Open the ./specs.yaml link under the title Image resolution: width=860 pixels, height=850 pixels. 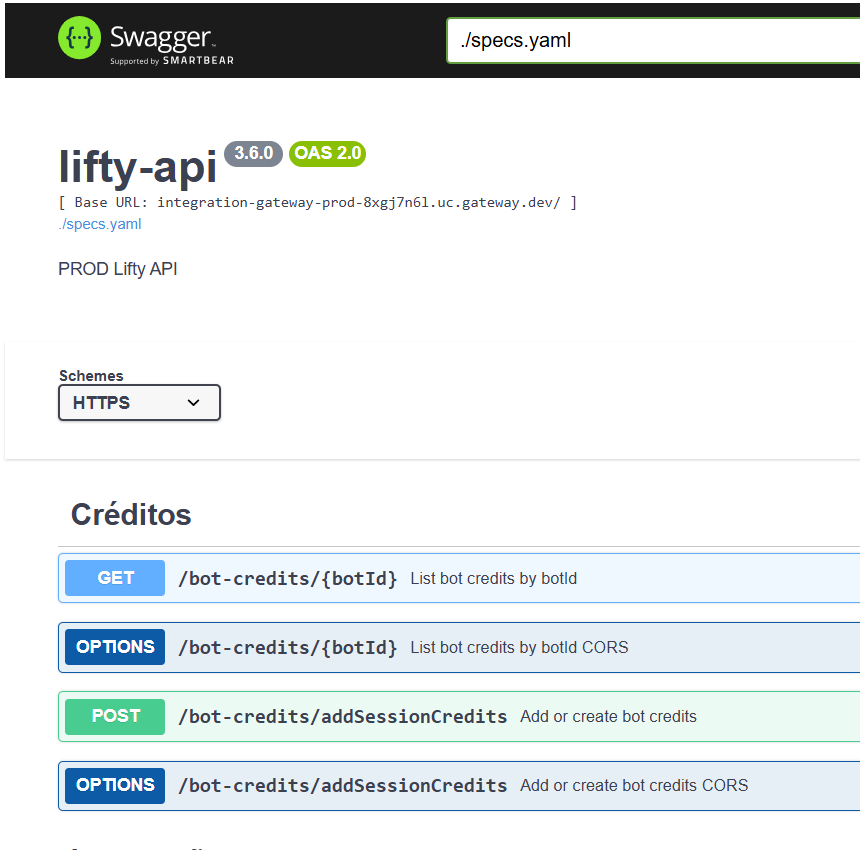point(100,224)
